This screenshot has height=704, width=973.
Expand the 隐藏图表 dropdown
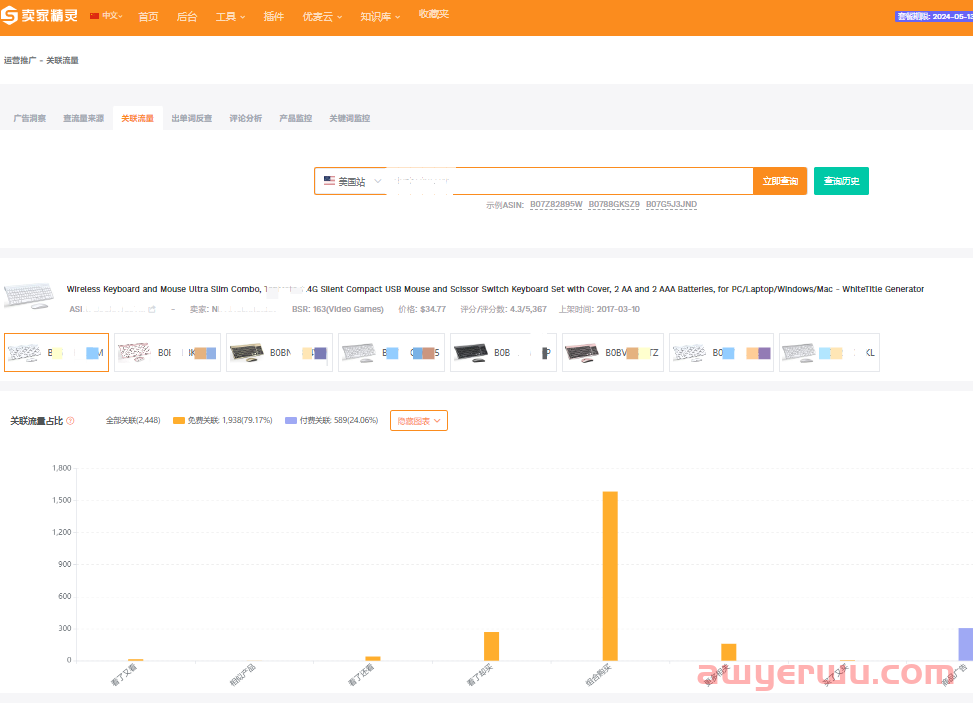tap(418, 421)
